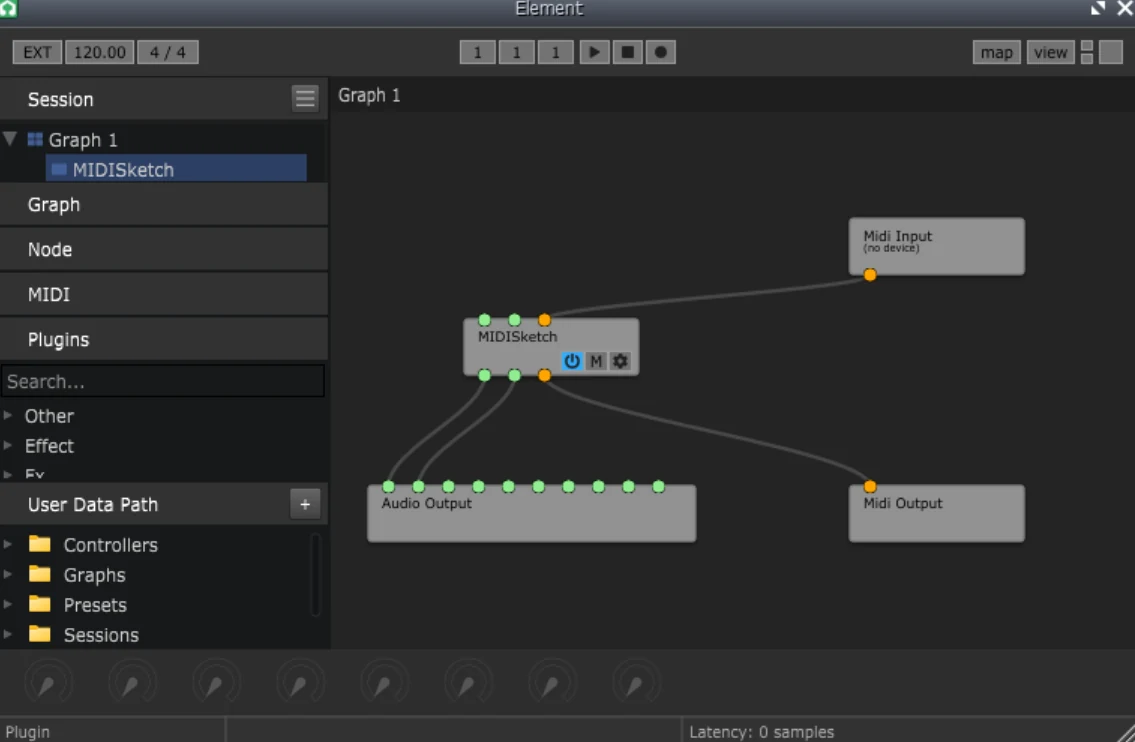Select the Graphs folder icon
This screenshot has height=742, width=1135.
point(40,574)
